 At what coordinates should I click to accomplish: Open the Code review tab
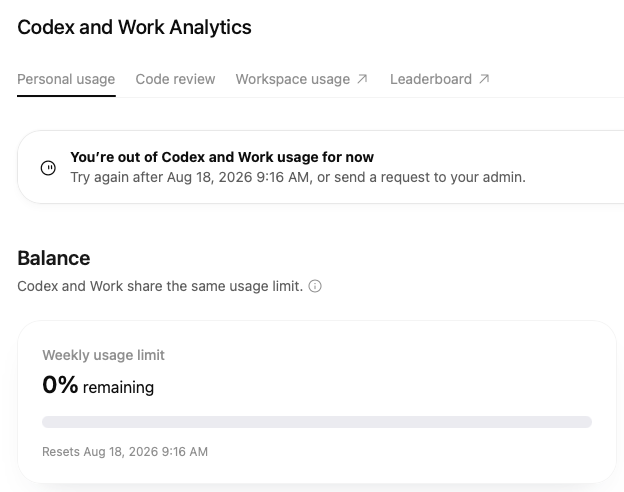point(175,79)
